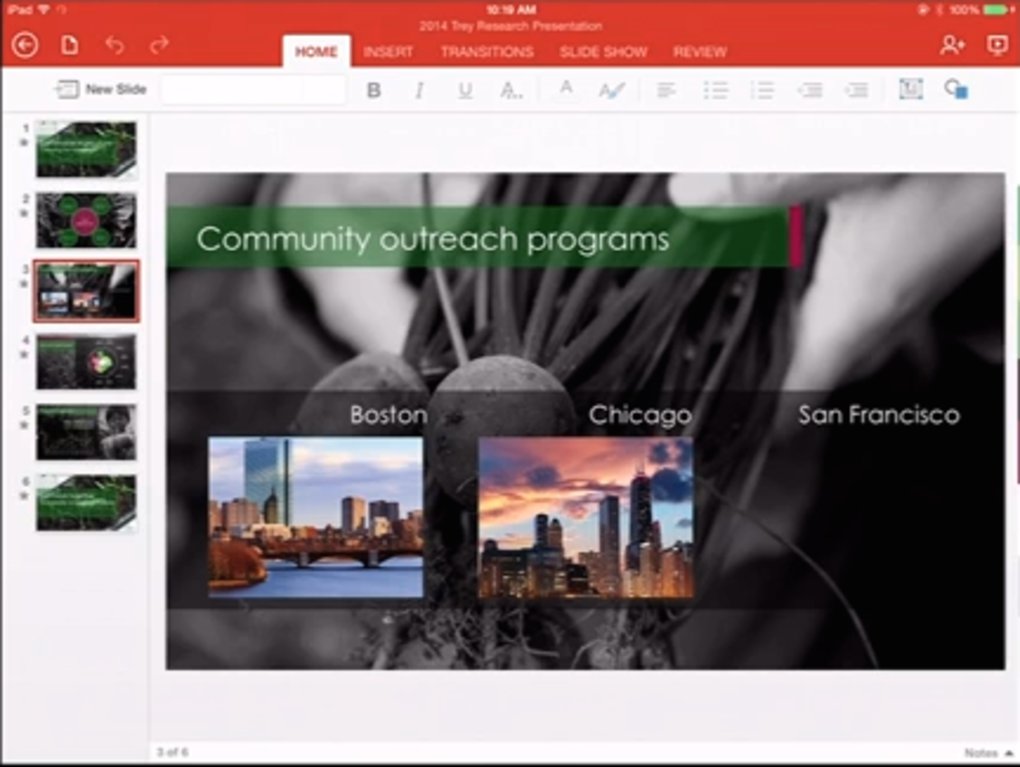Toggle Underline formatting
This screenshot has height=767, width=1020.
[x=465, y=90]
